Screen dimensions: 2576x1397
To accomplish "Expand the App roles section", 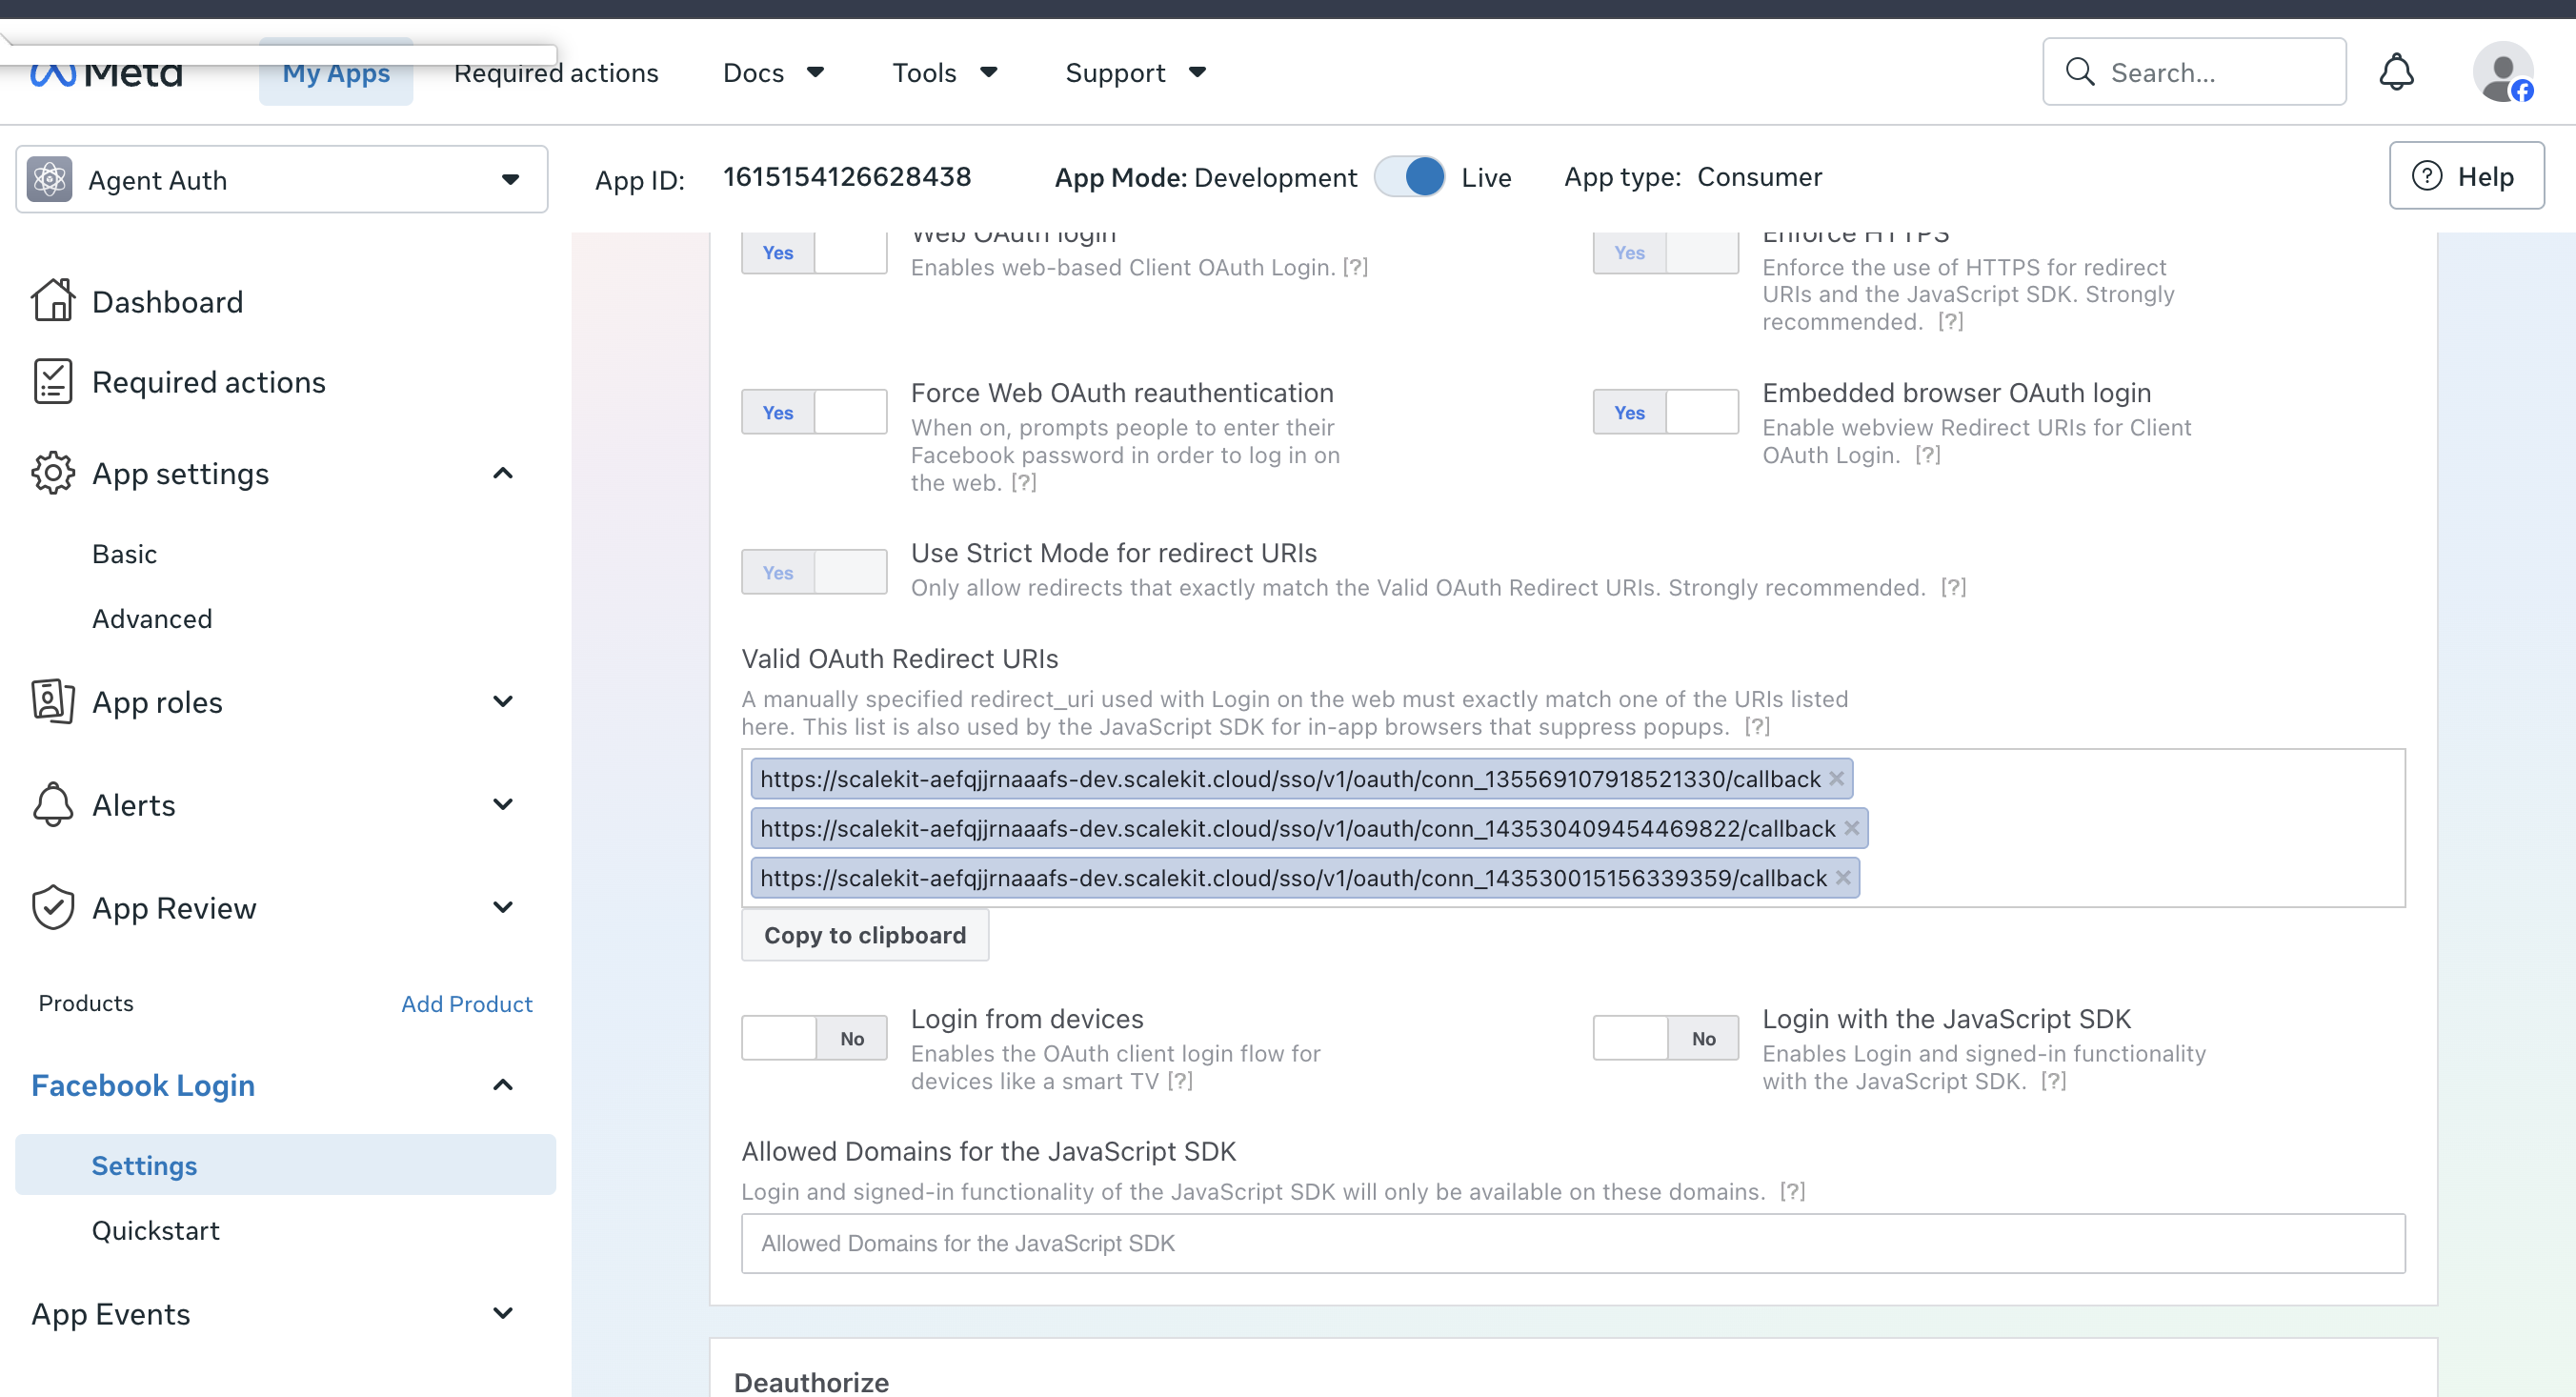I will point(503,701).
